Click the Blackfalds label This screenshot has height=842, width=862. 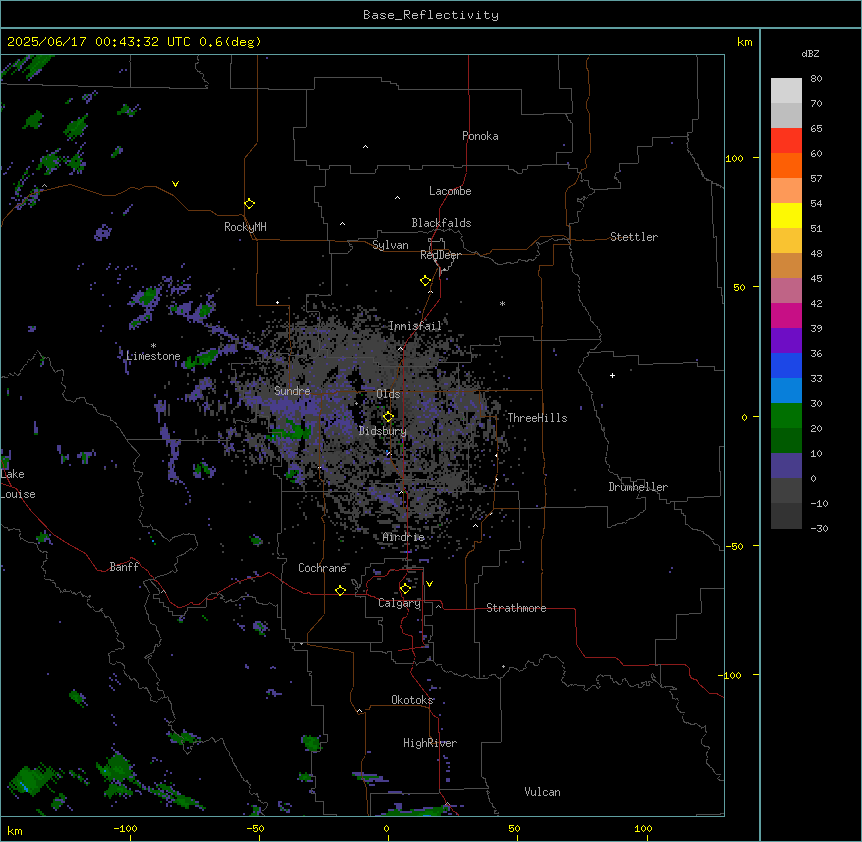click(441, 223)
